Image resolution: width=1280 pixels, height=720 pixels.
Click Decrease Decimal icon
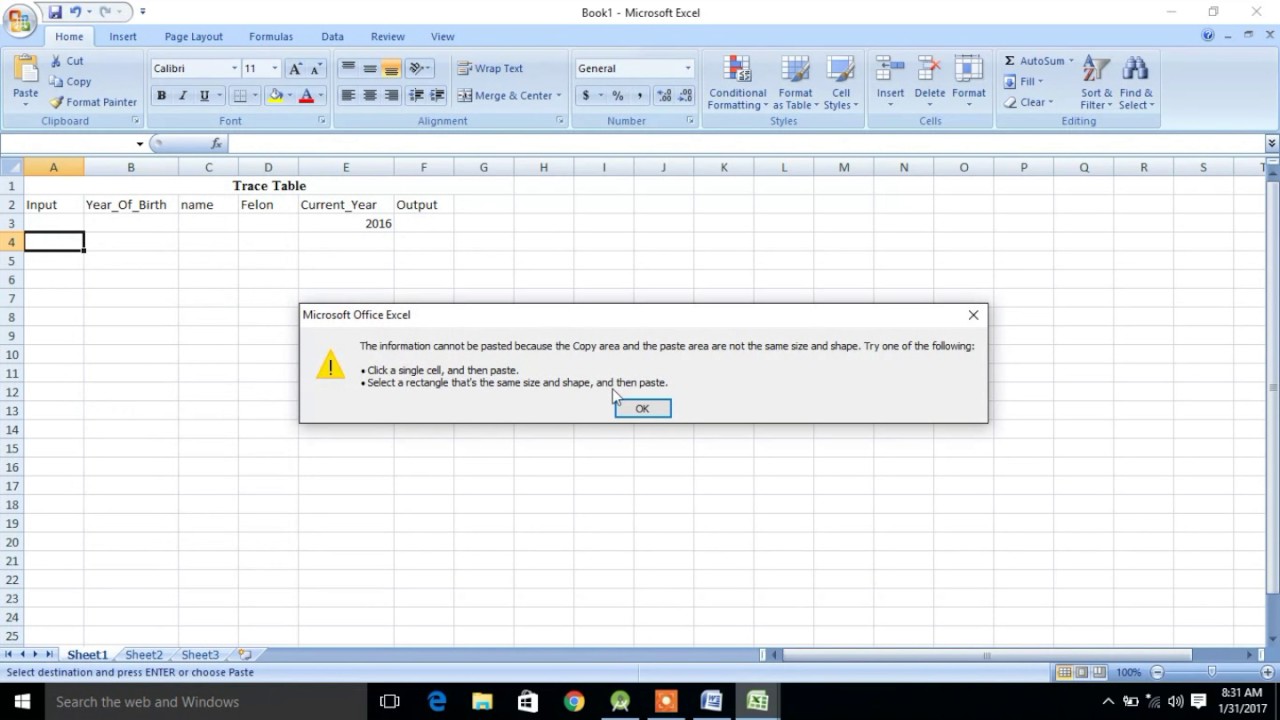(x=685, y=95)
